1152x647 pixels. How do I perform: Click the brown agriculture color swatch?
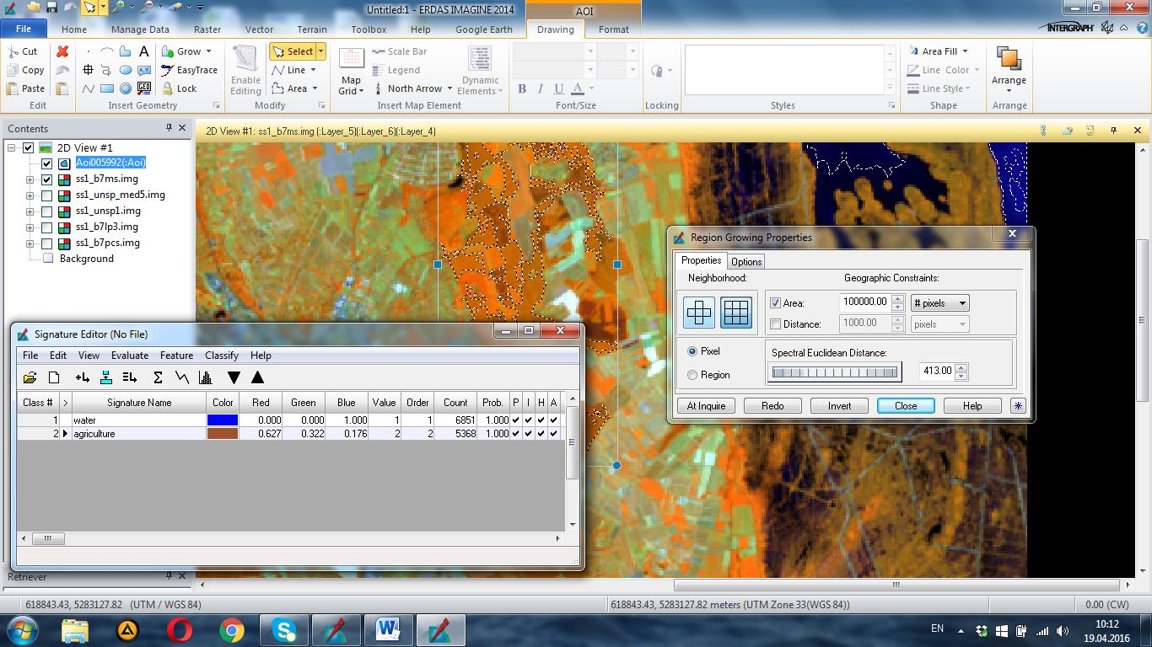[x=223, y=434]
